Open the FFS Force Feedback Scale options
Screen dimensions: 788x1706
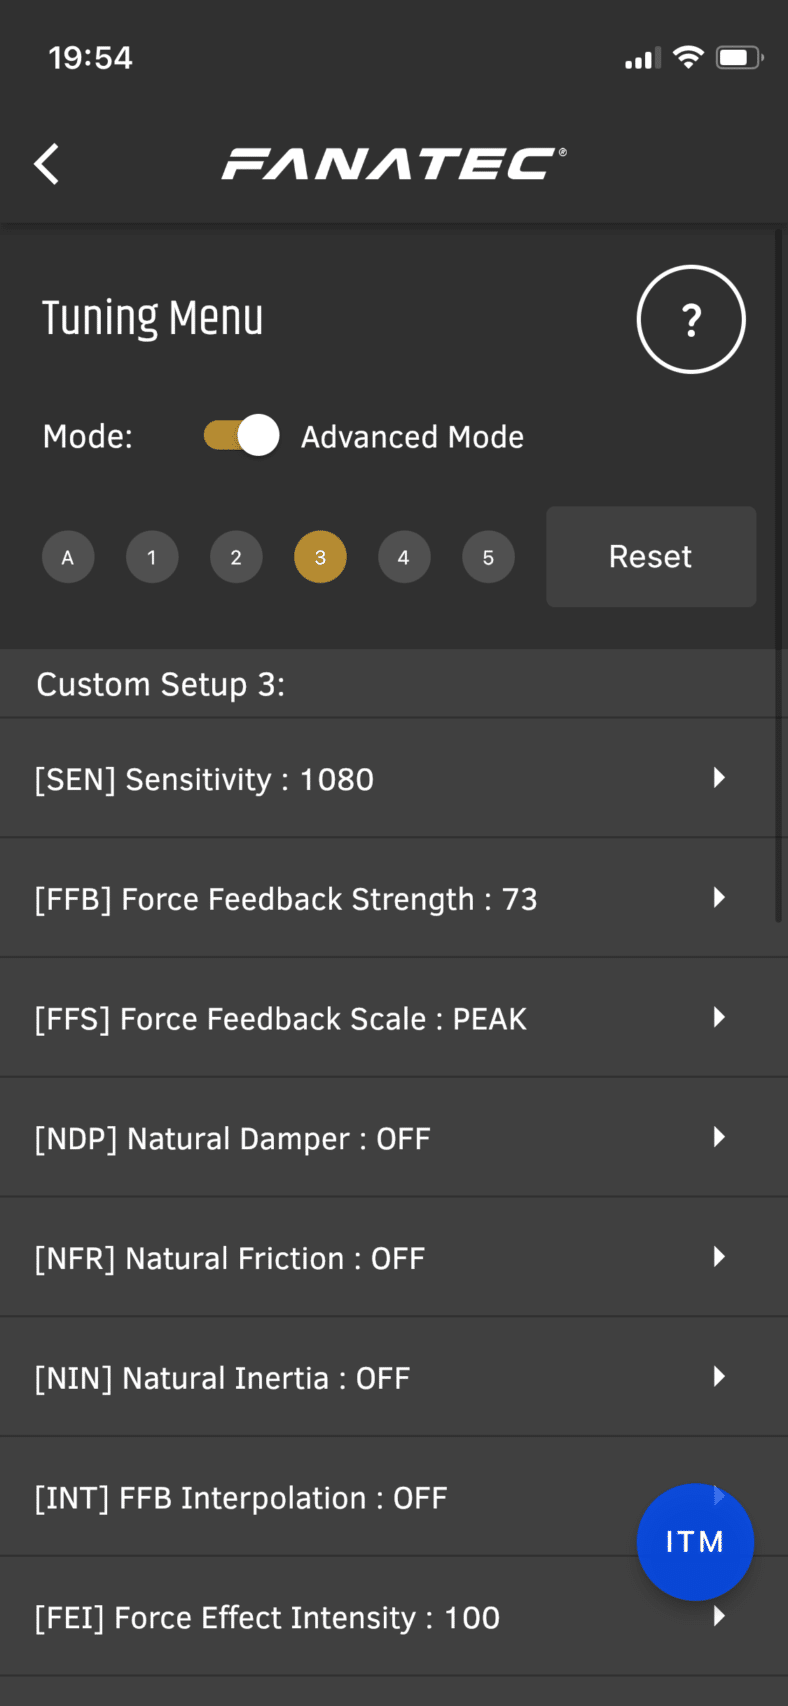pyautogui.click(x=394, y=1018)
